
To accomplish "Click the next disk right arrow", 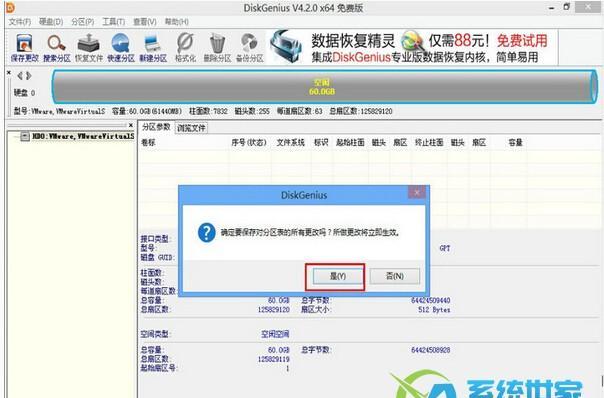I will (29, 76).
